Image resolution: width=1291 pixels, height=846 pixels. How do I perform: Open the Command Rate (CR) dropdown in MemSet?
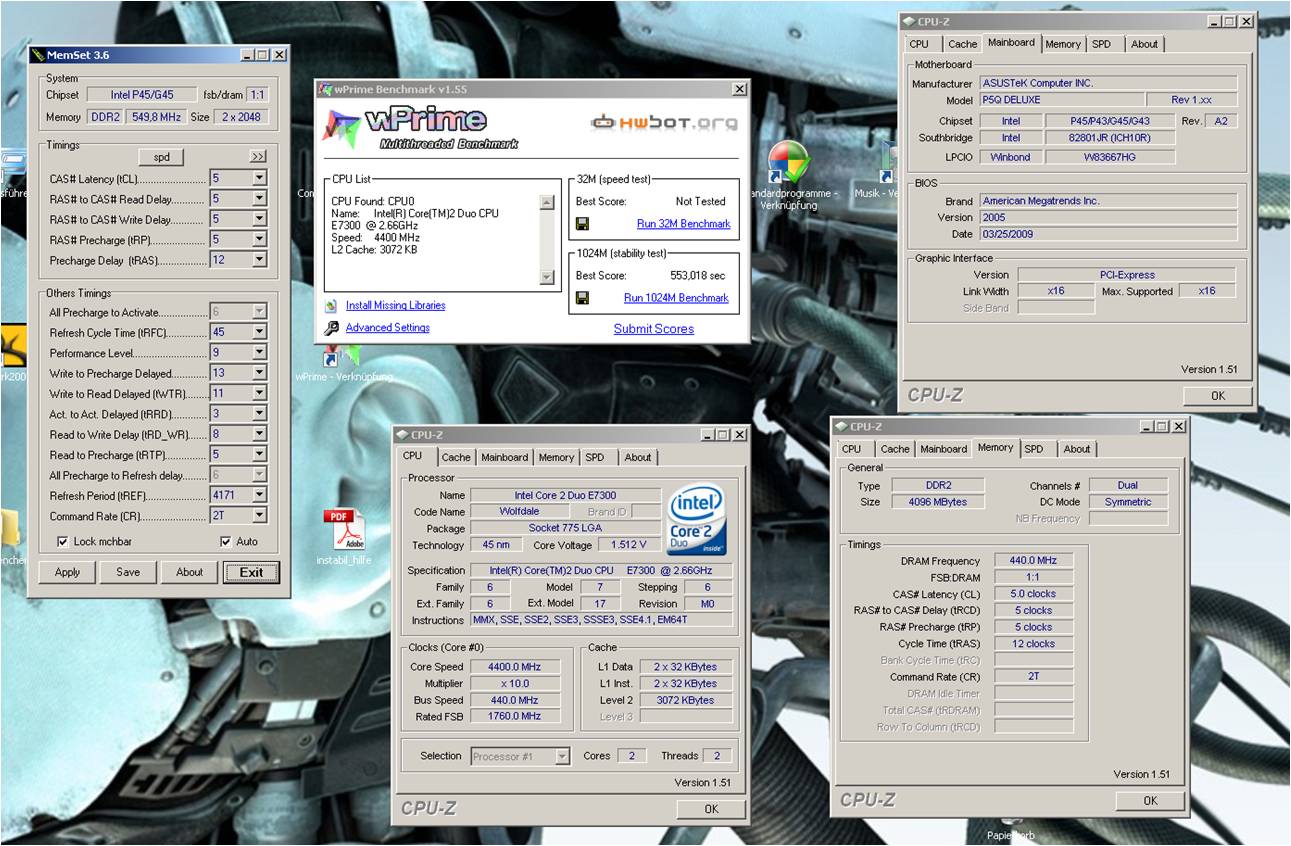click(x=259, y=516)
